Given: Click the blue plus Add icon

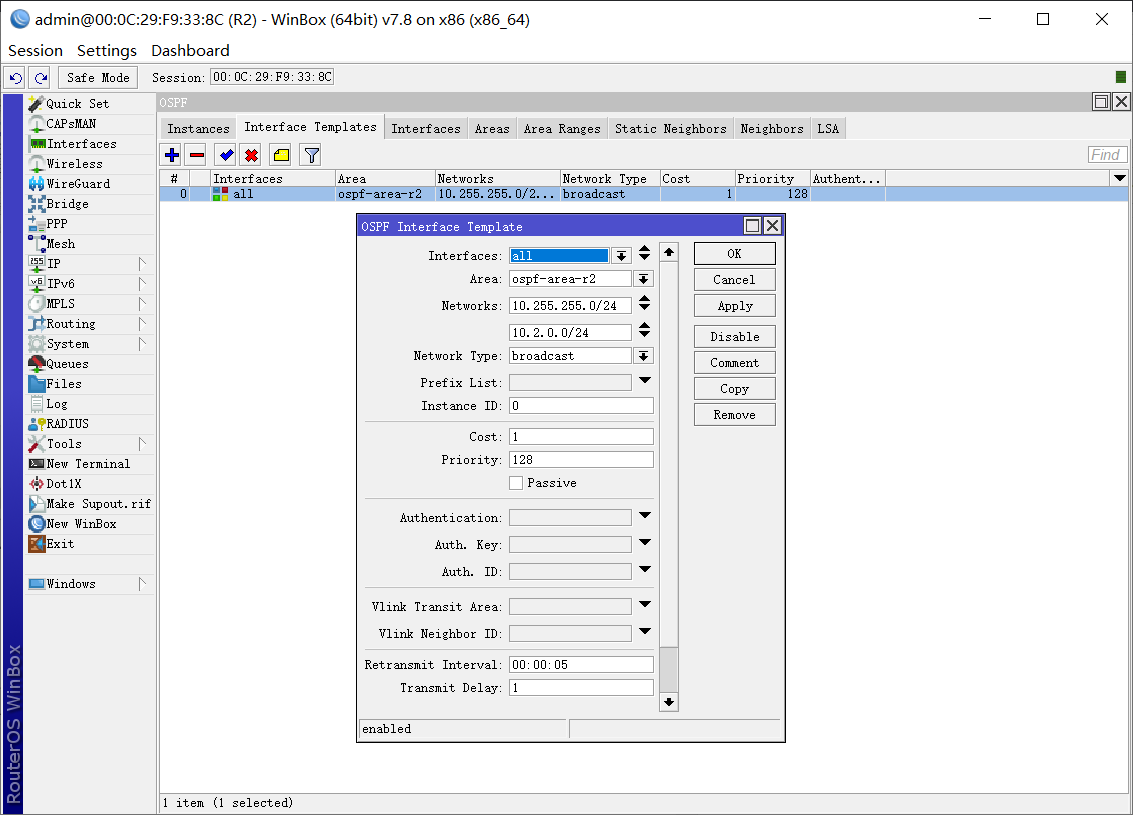Looking at the screenshot, I should (x=172, y=155).
